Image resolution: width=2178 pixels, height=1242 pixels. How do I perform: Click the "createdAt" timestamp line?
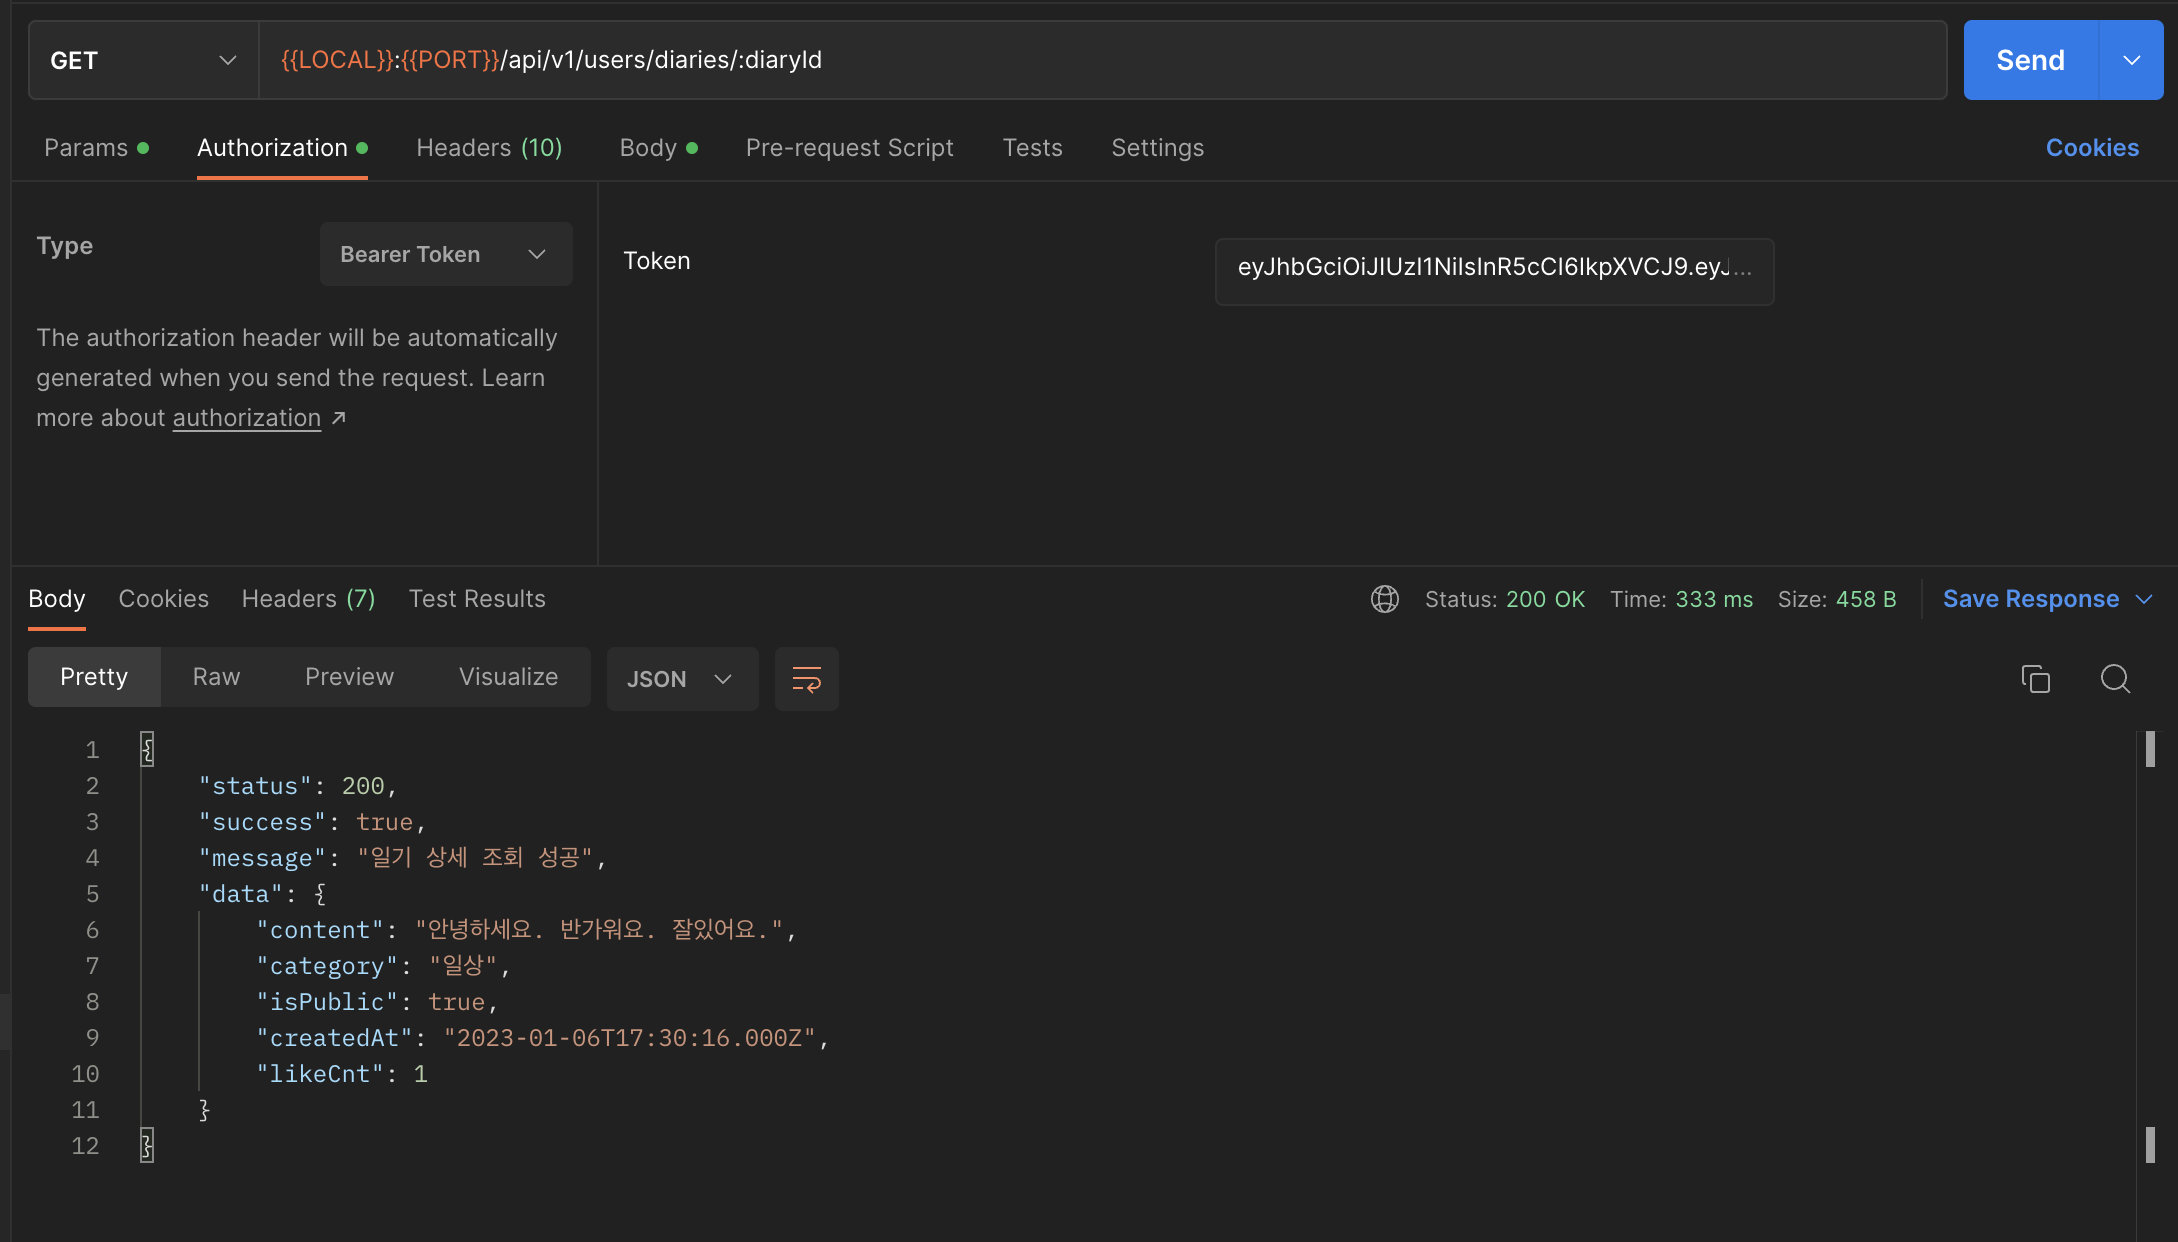click(x=543, y=1038)
